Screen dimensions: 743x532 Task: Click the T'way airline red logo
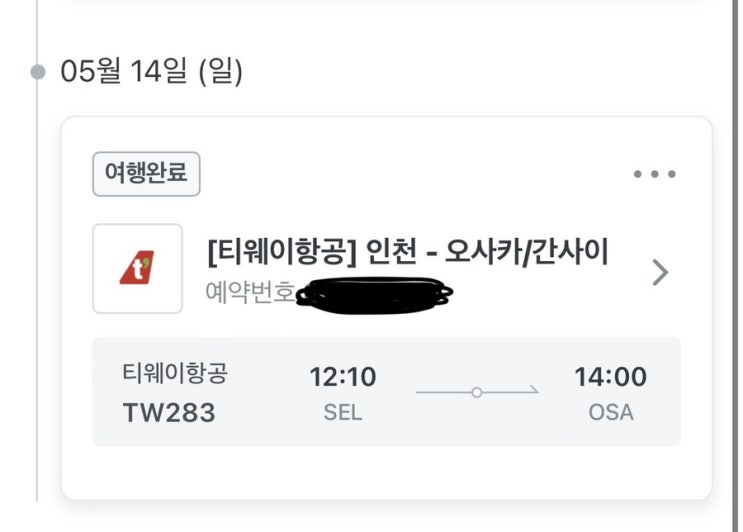pos(137,269)
